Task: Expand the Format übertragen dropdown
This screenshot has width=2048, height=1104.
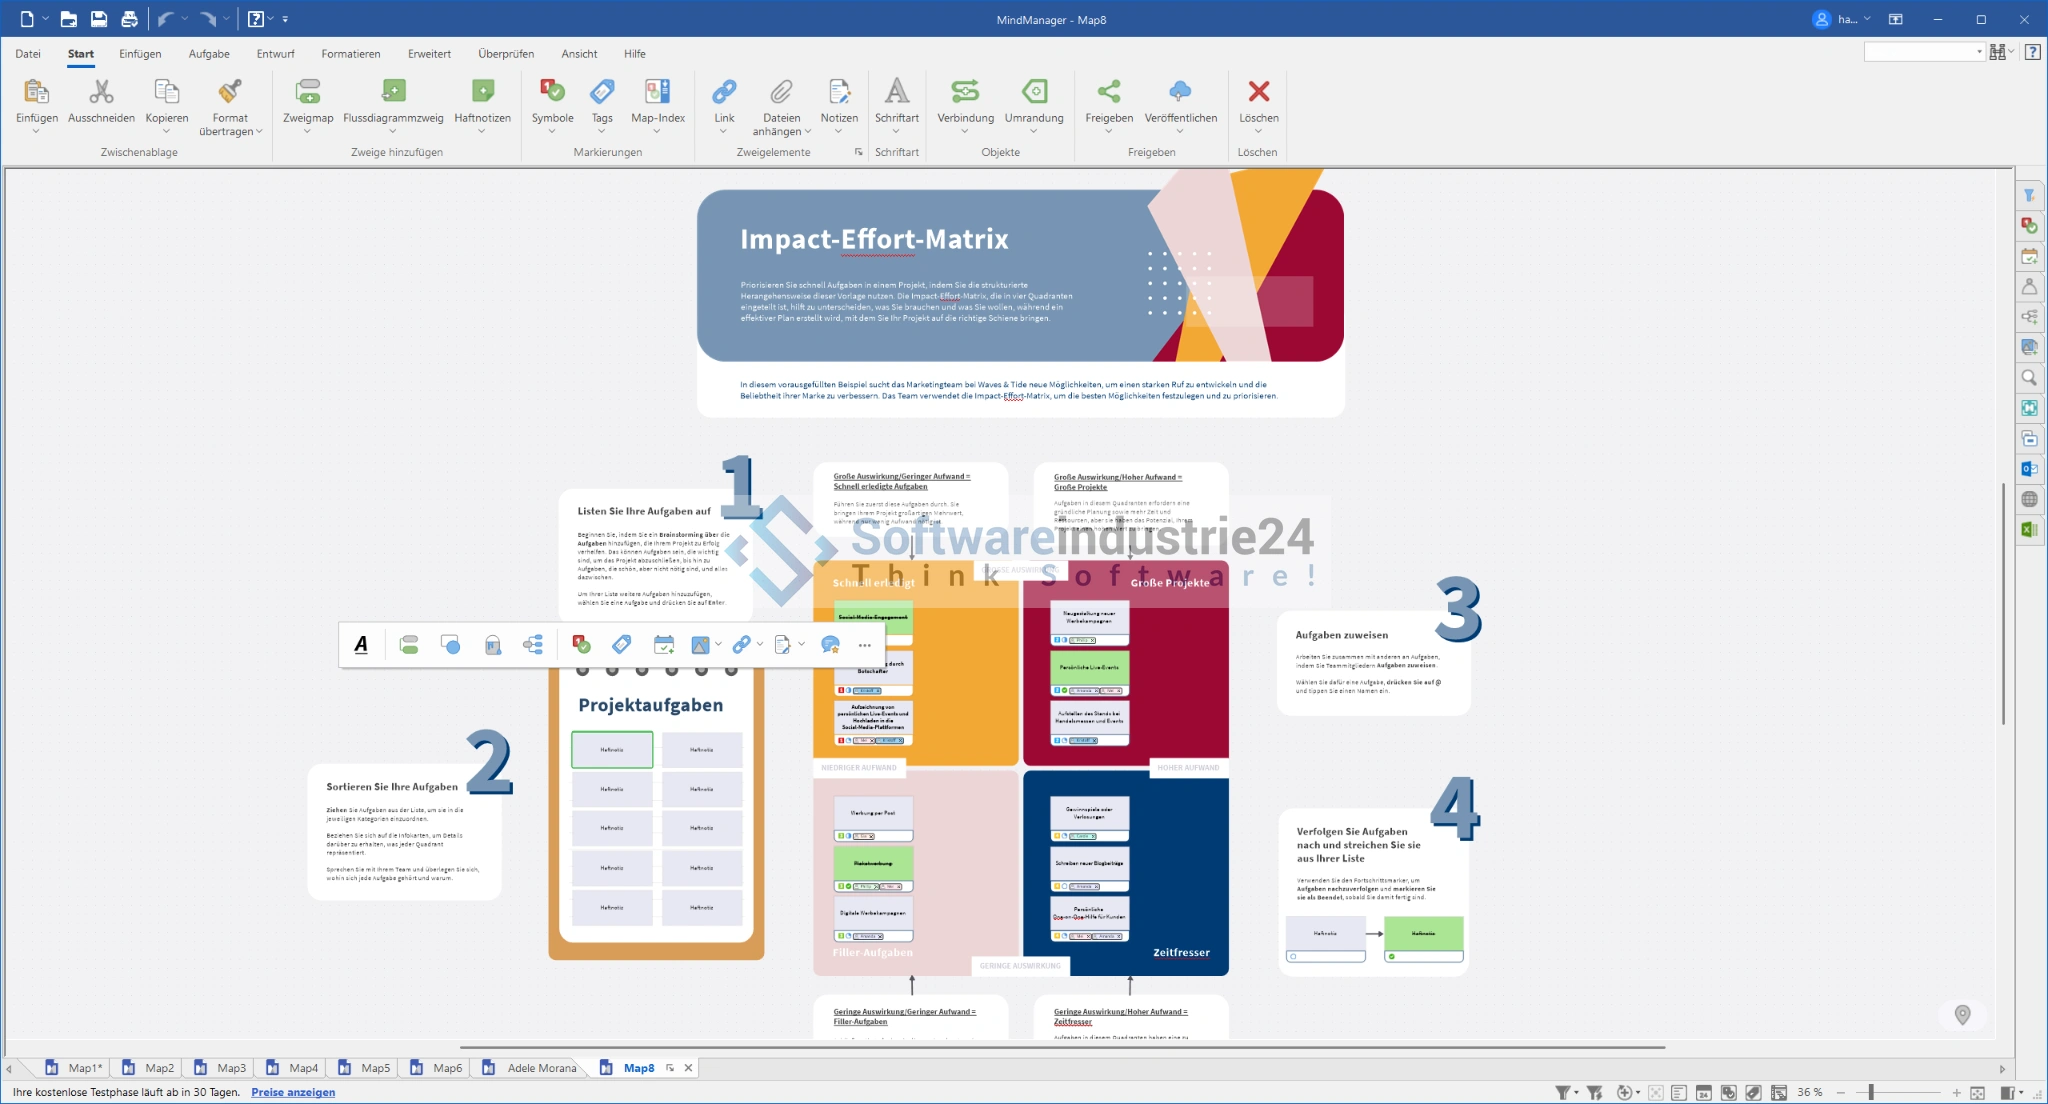Action: point(259,132)
